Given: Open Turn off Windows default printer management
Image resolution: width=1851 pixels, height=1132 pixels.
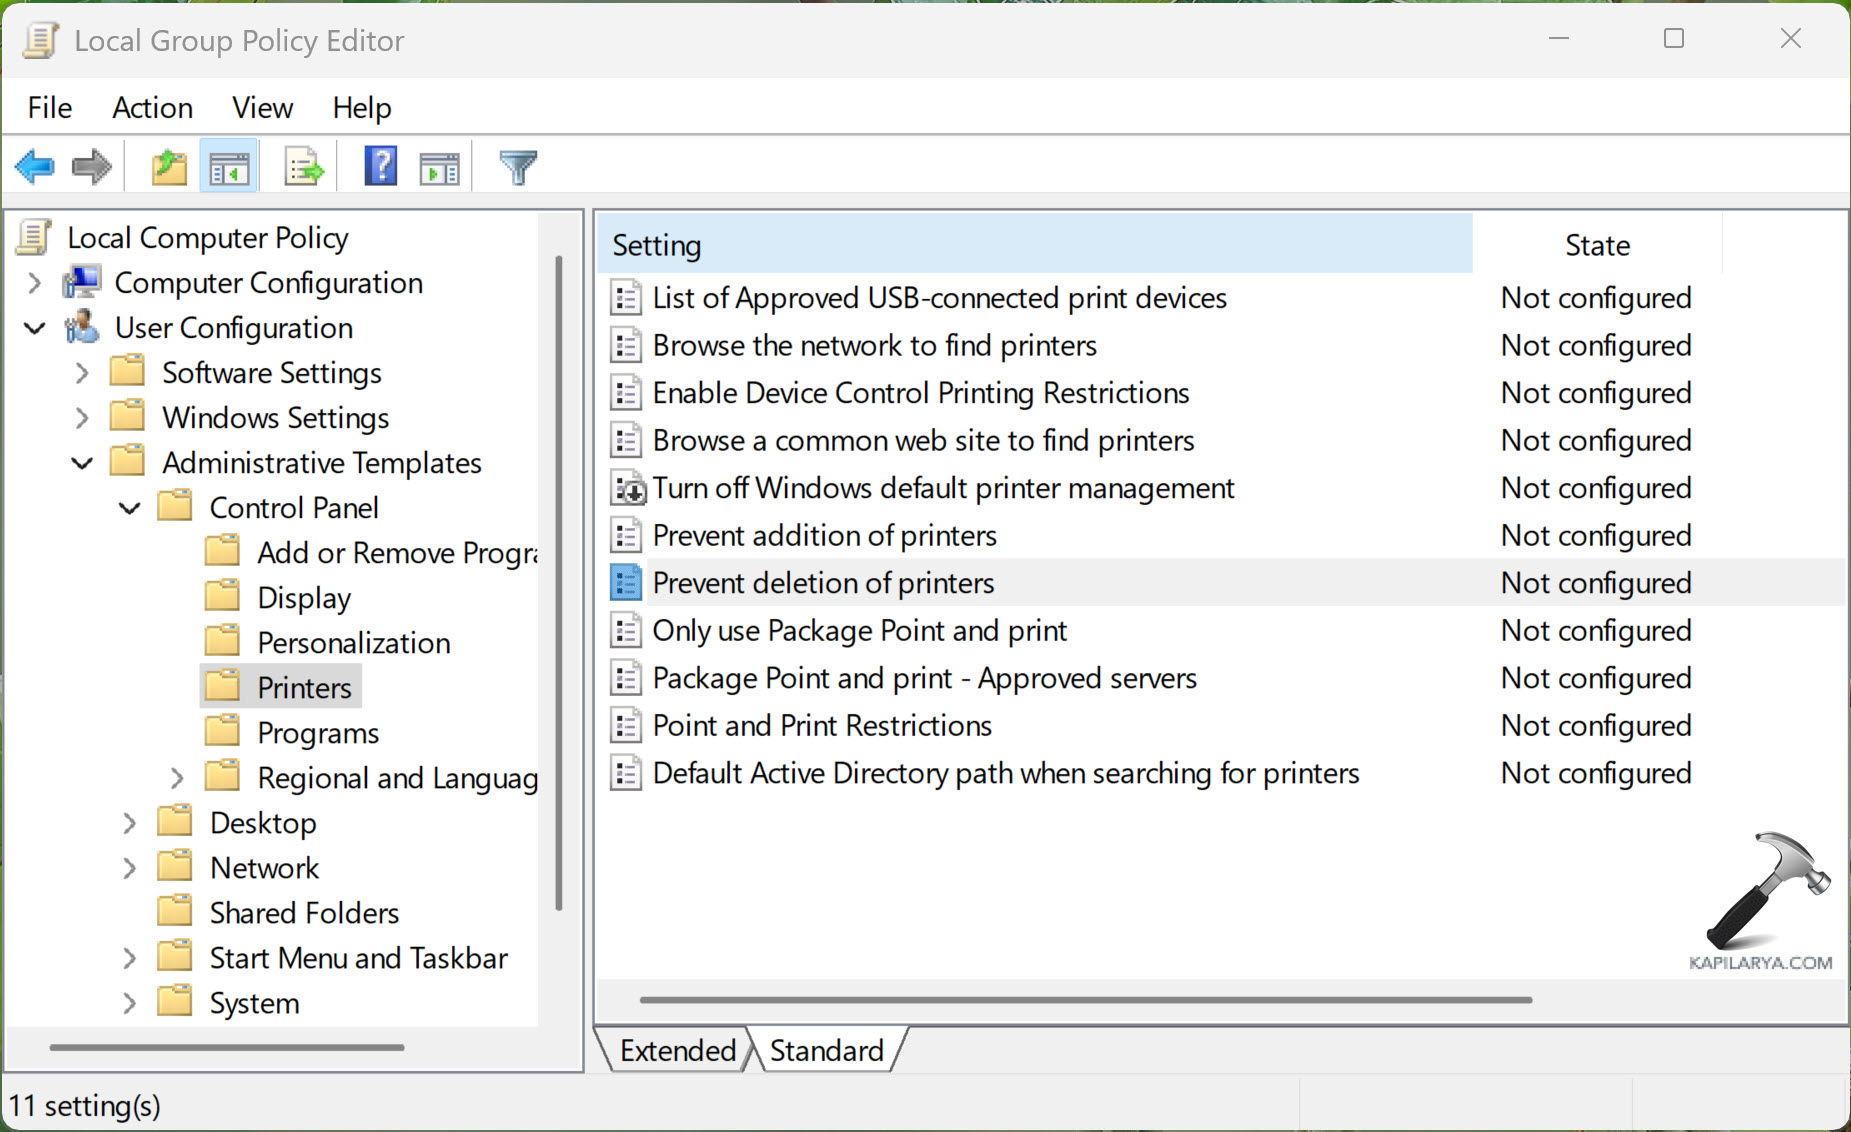Looking at the screenshot, I should click(942, 488).
